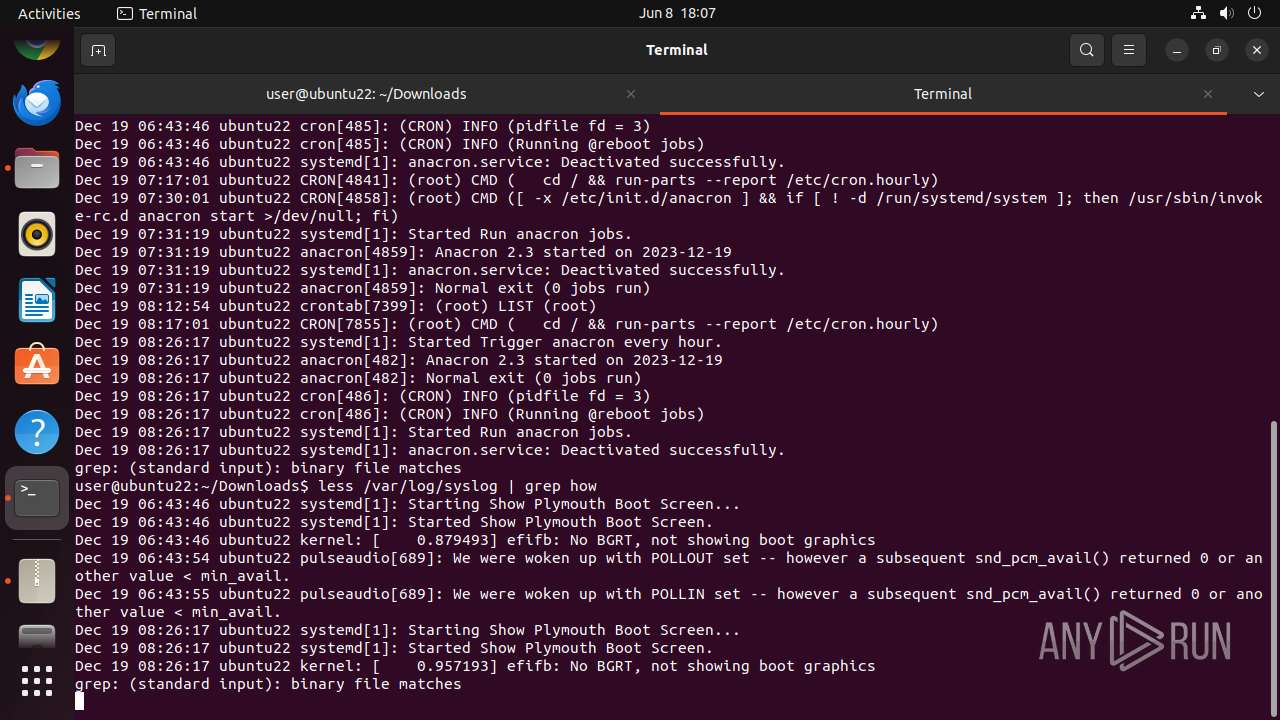Open the volume indicator in top bar
The image size is (1280, 720).
pos(1226,13)
